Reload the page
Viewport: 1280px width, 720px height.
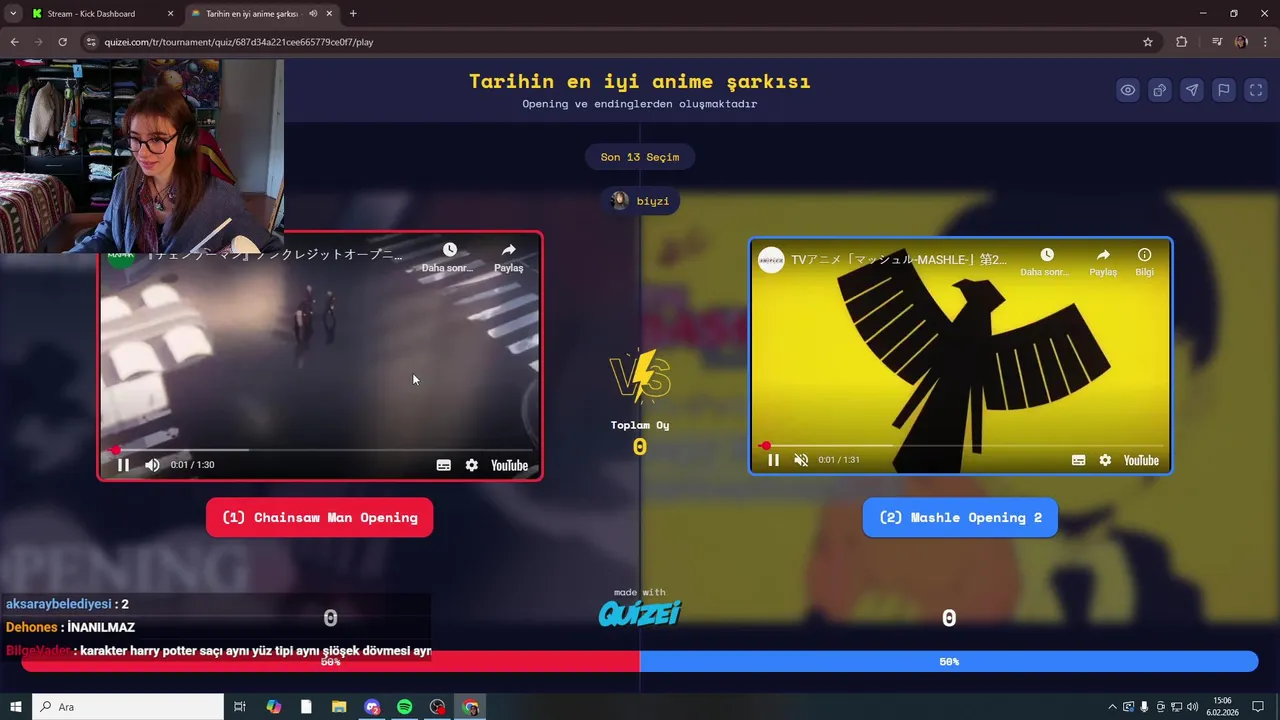(62, 42)
